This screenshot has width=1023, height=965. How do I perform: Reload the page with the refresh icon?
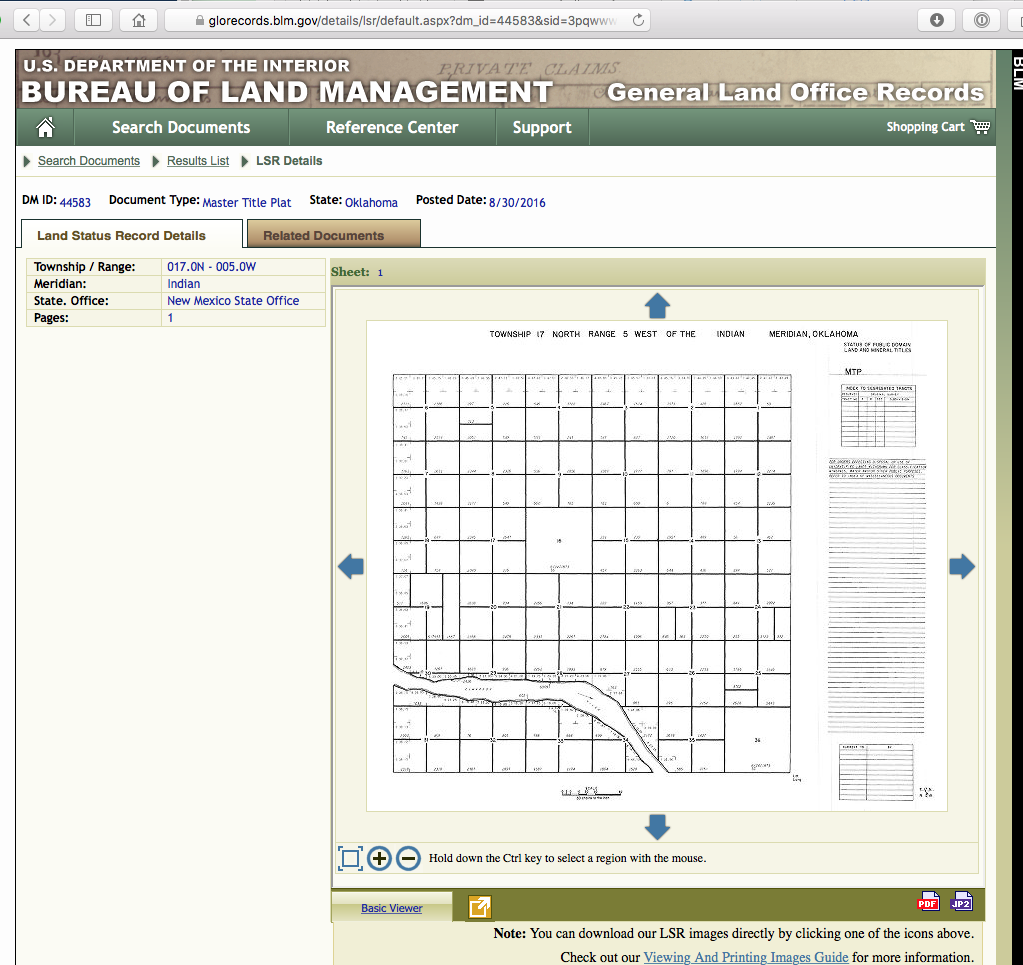tap(638, 20)
